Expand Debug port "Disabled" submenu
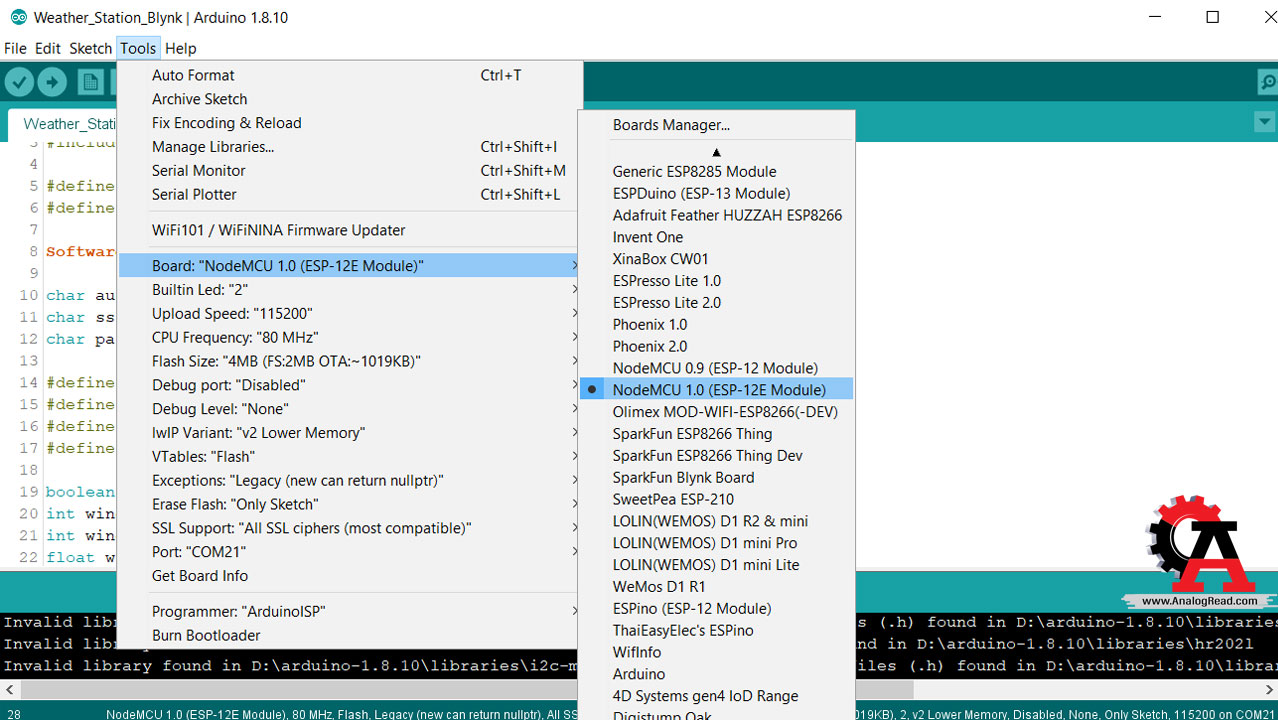 574,385
